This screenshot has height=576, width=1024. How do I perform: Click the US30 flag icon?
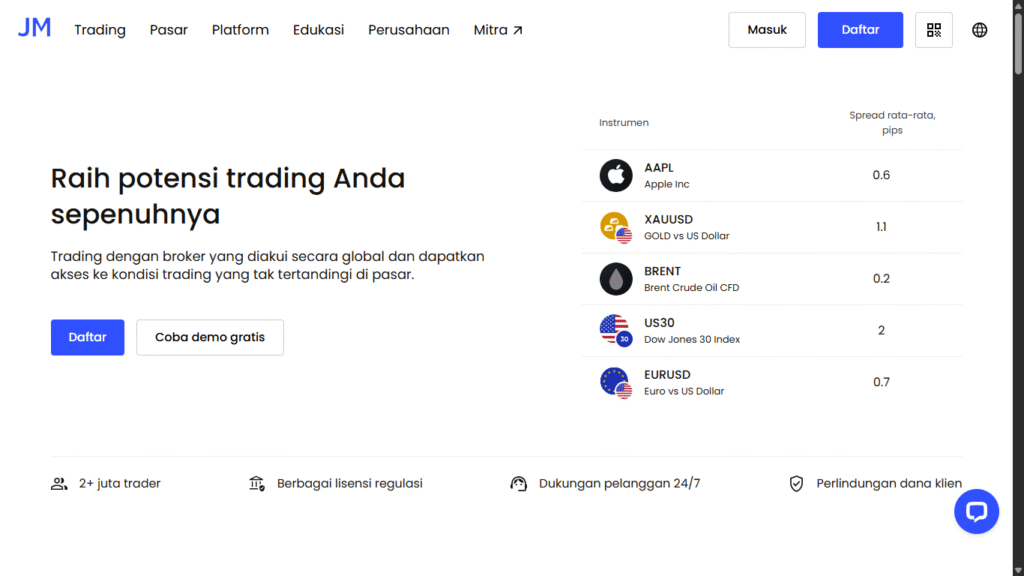[616, 330]
